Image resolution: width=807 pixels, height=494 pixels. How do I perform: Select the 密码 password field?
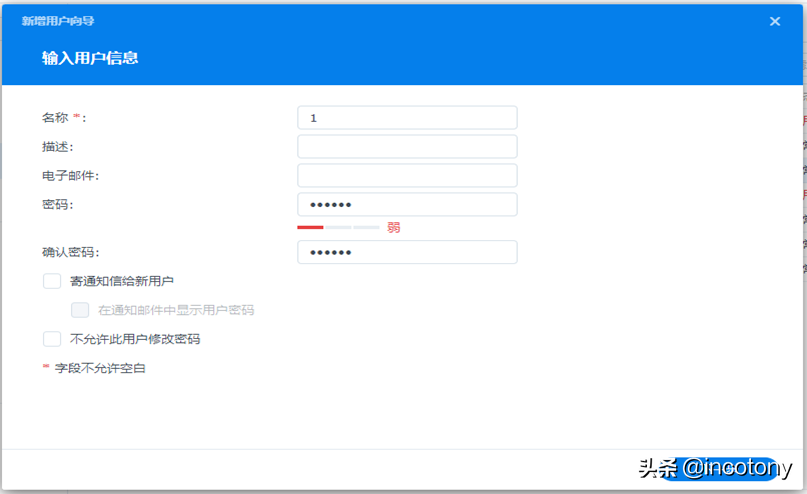tap(407, 204)
